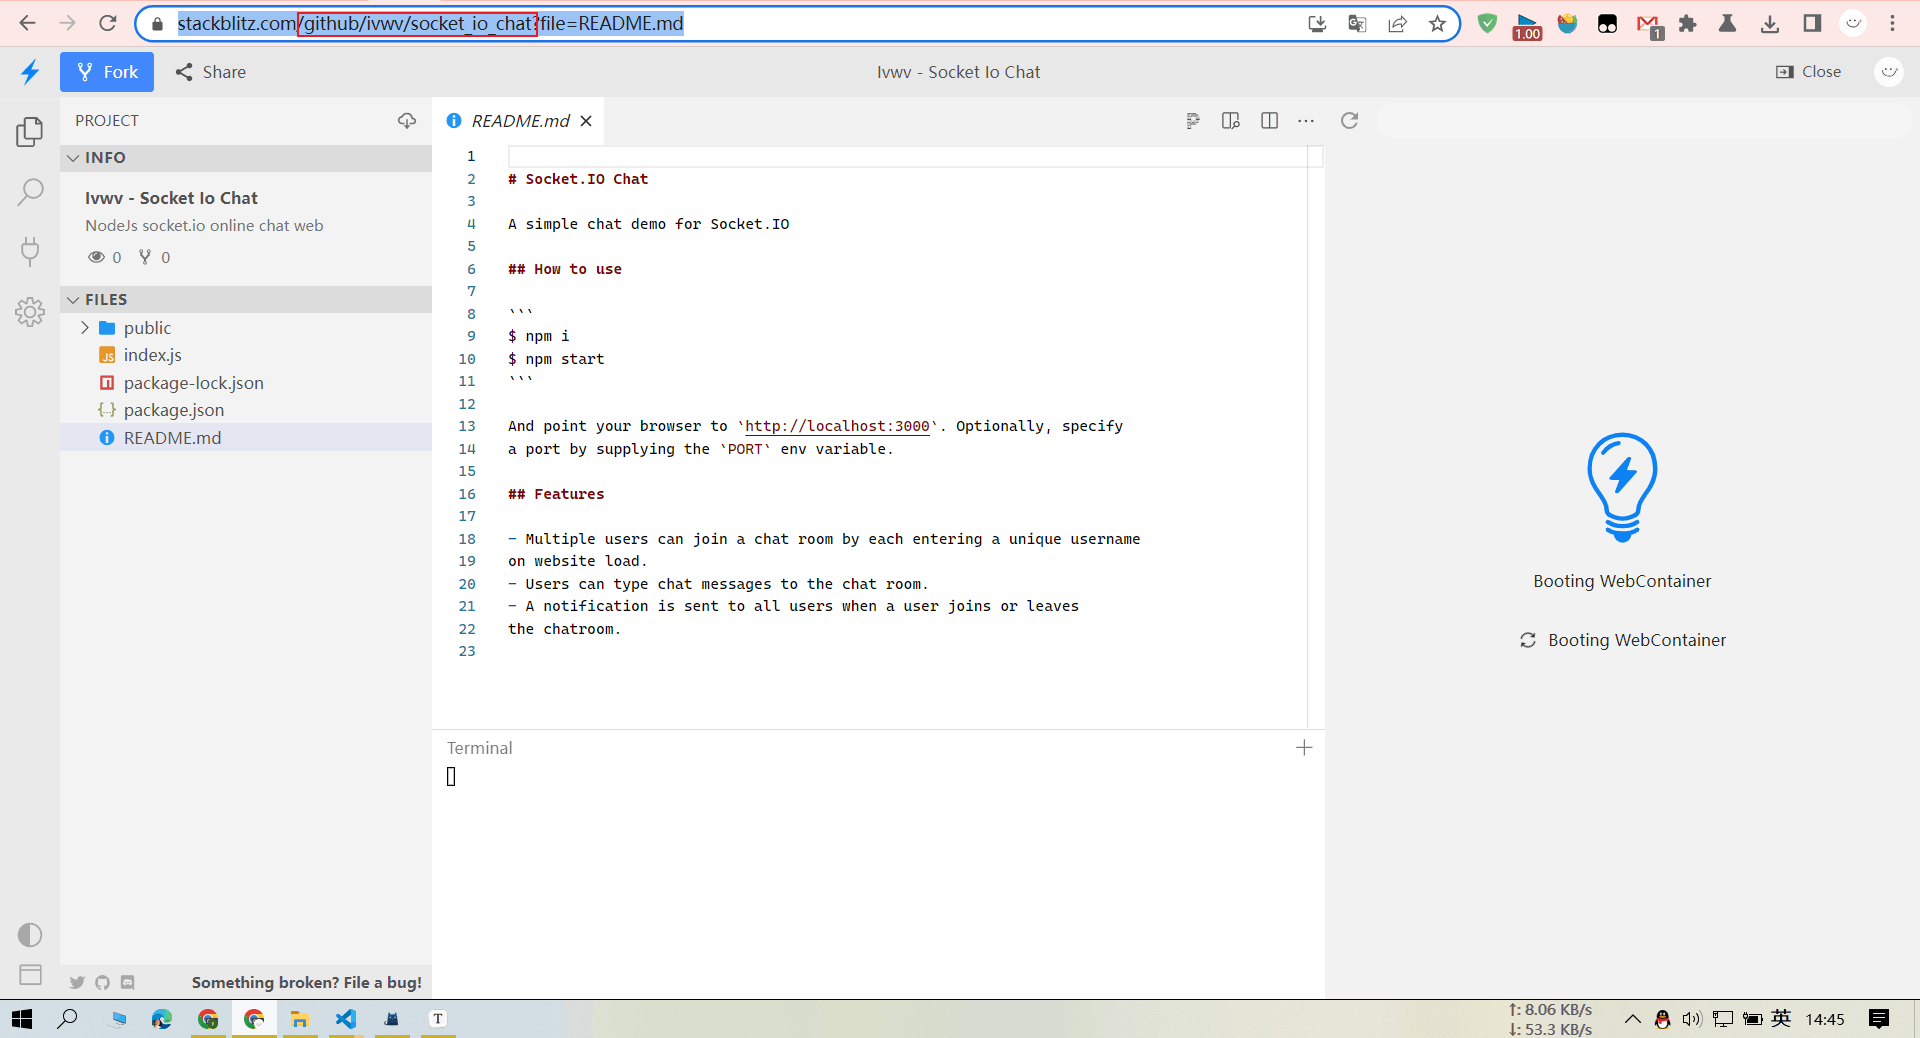Open browser downloads icon

pyautogui.click(x=1770, y=24)
